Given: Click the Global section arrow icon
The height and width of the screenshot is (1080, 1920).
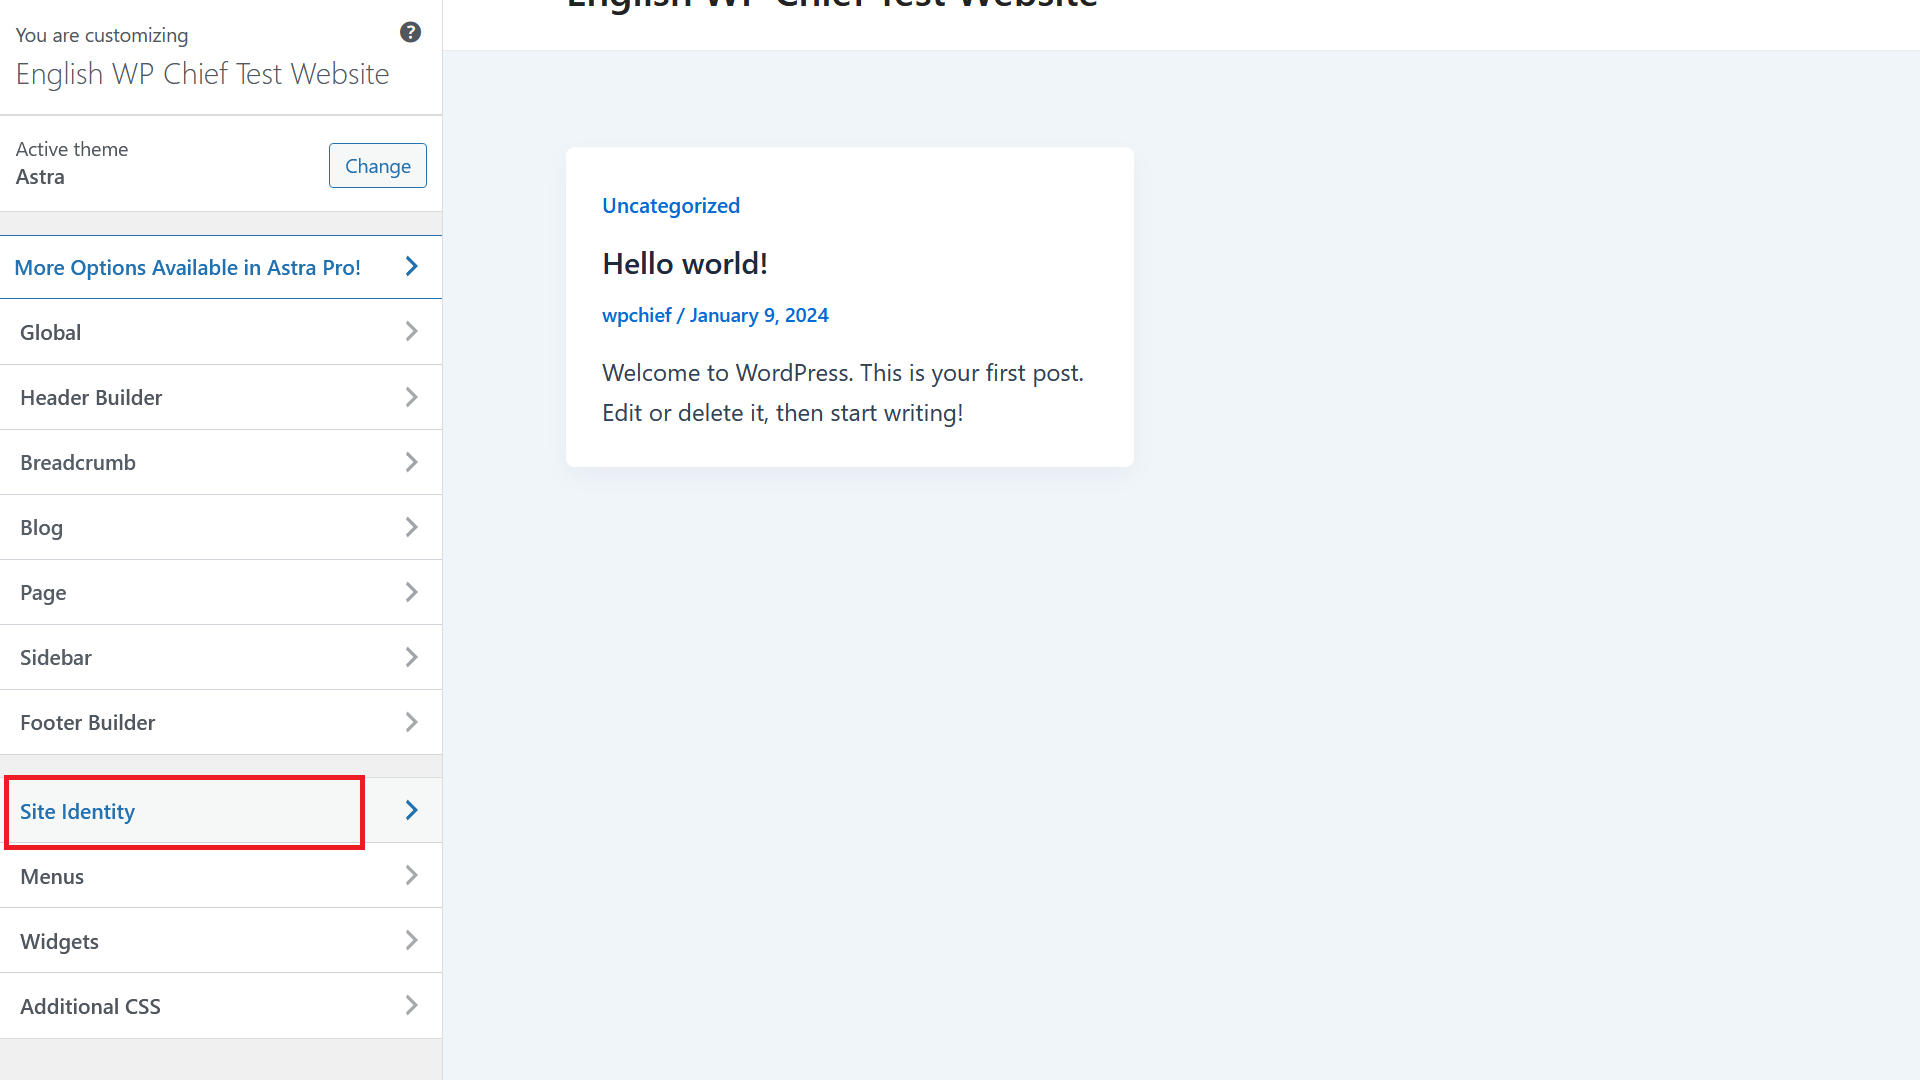Looking at the screenshot, I should click(x=413, y=331).
